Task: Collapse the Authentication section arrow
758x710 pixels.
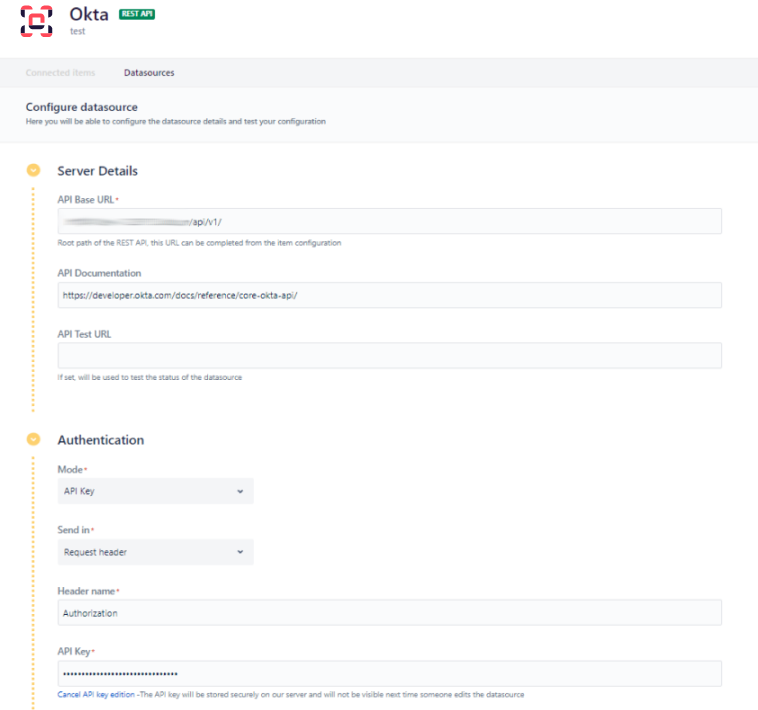Action: [x=33, y=439]
